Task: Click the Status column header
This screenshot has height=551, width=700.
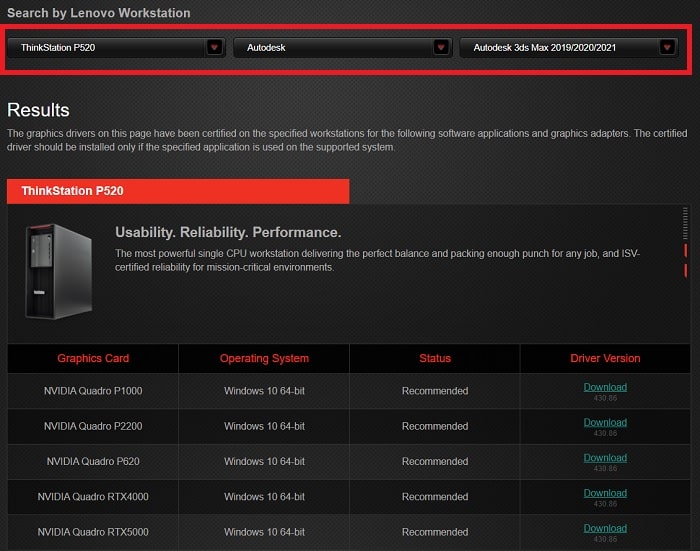Action: point(435,358)
